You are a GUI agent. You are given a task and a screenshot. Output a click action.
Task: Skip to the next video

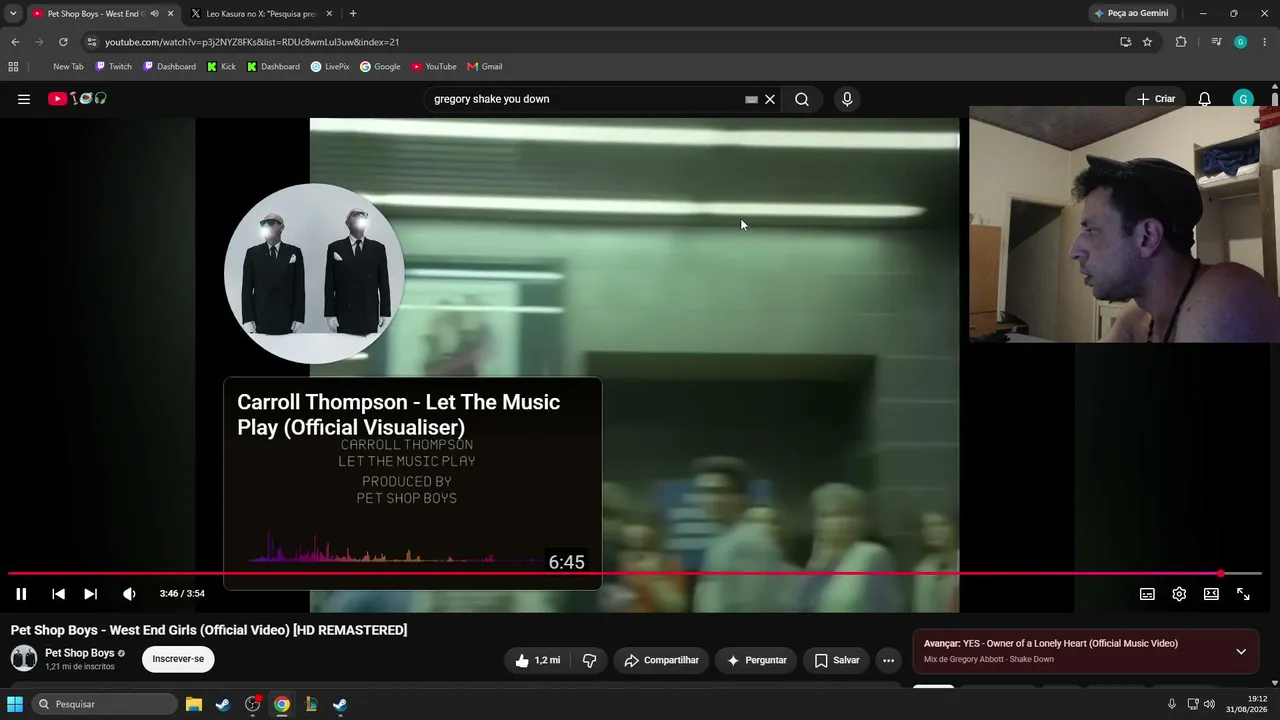coord(91,594)
